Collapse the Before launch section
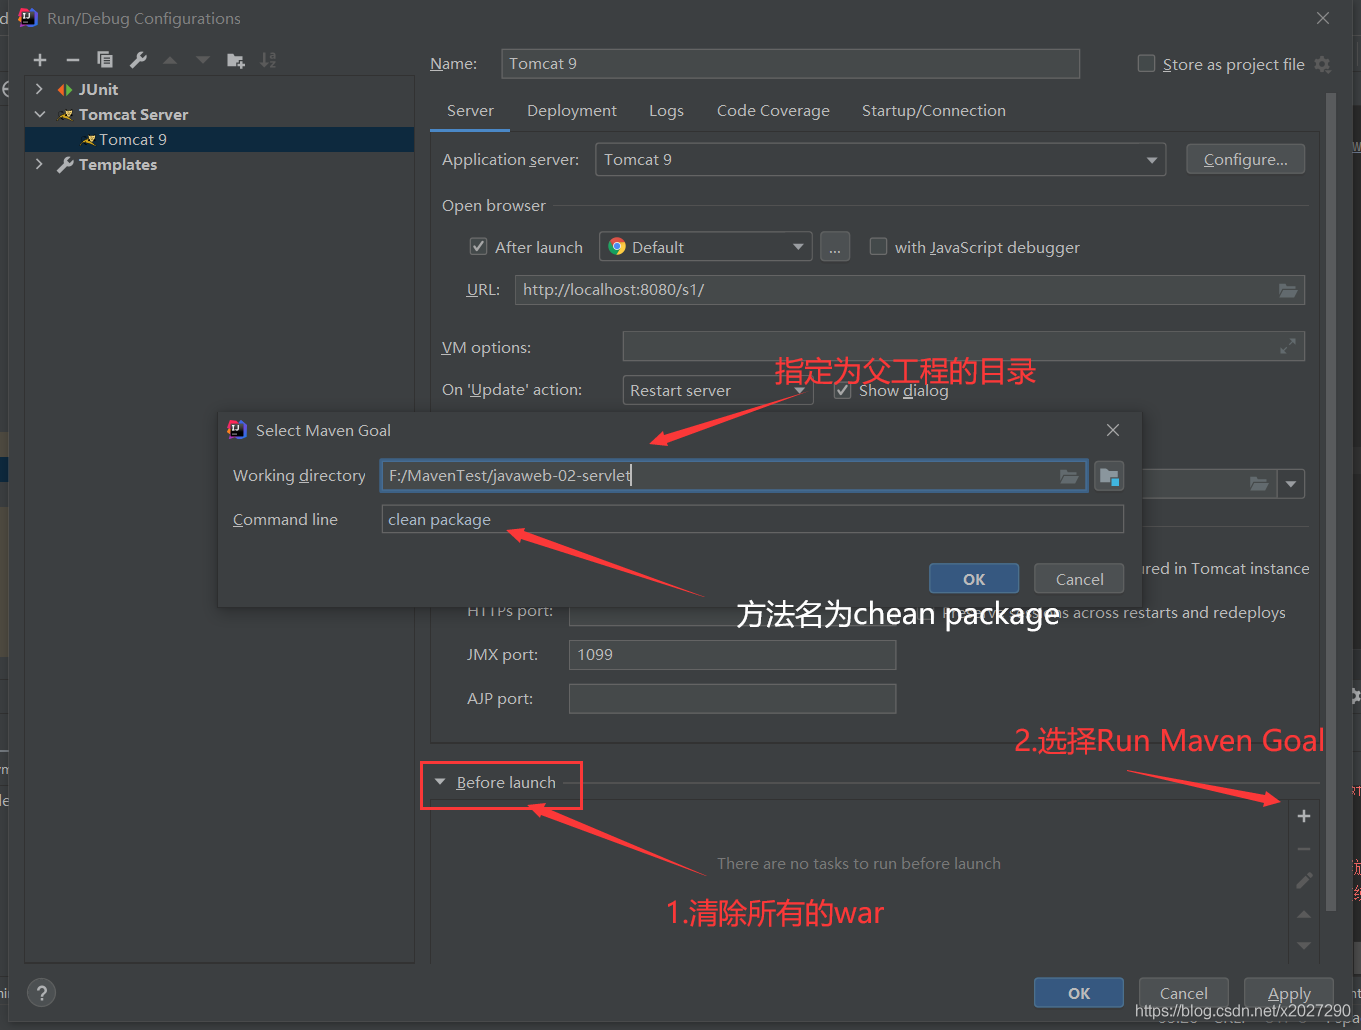The width and height of the screenshot is (1361, 1030). (x=440, y=782)
